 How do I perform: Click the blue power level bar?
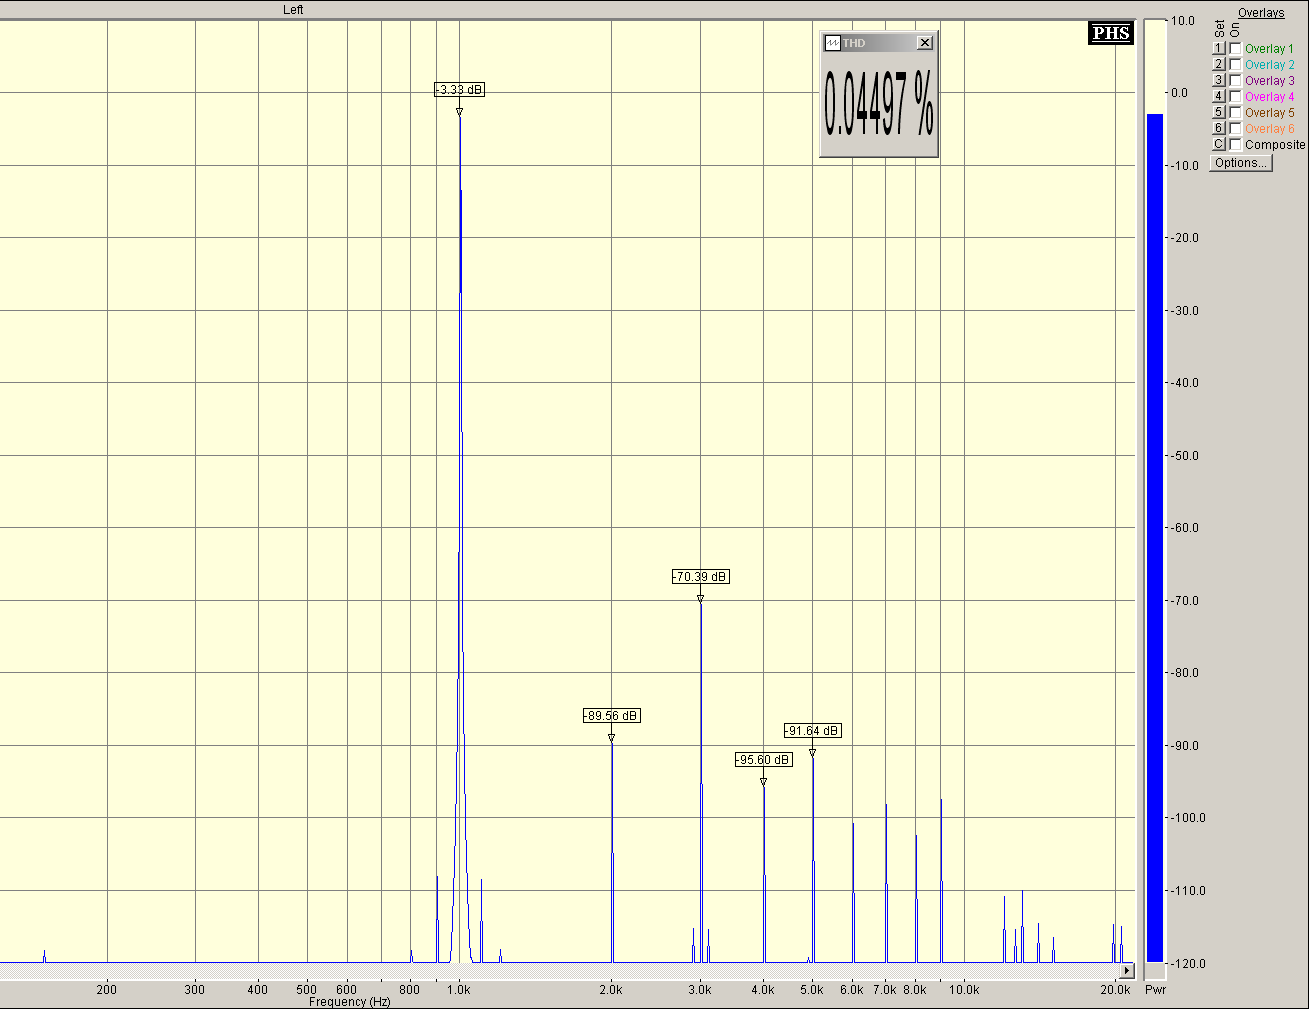click(1155, 538)
